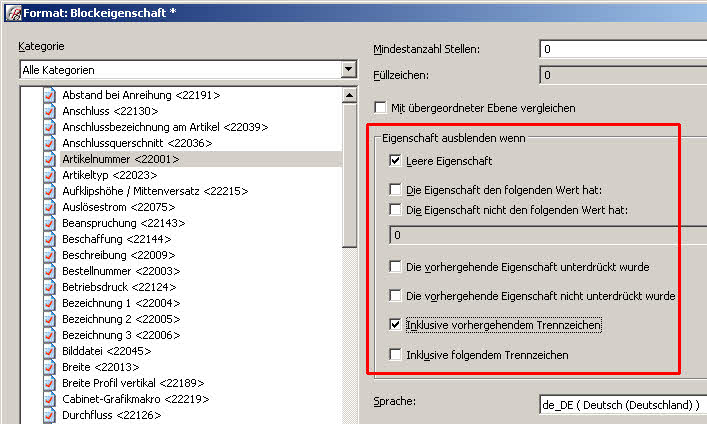Image resolution: width=707 pixels, height=424 pixels.
Task: Select Durchfluss <22126> entry
Action: tap(111, 415)
